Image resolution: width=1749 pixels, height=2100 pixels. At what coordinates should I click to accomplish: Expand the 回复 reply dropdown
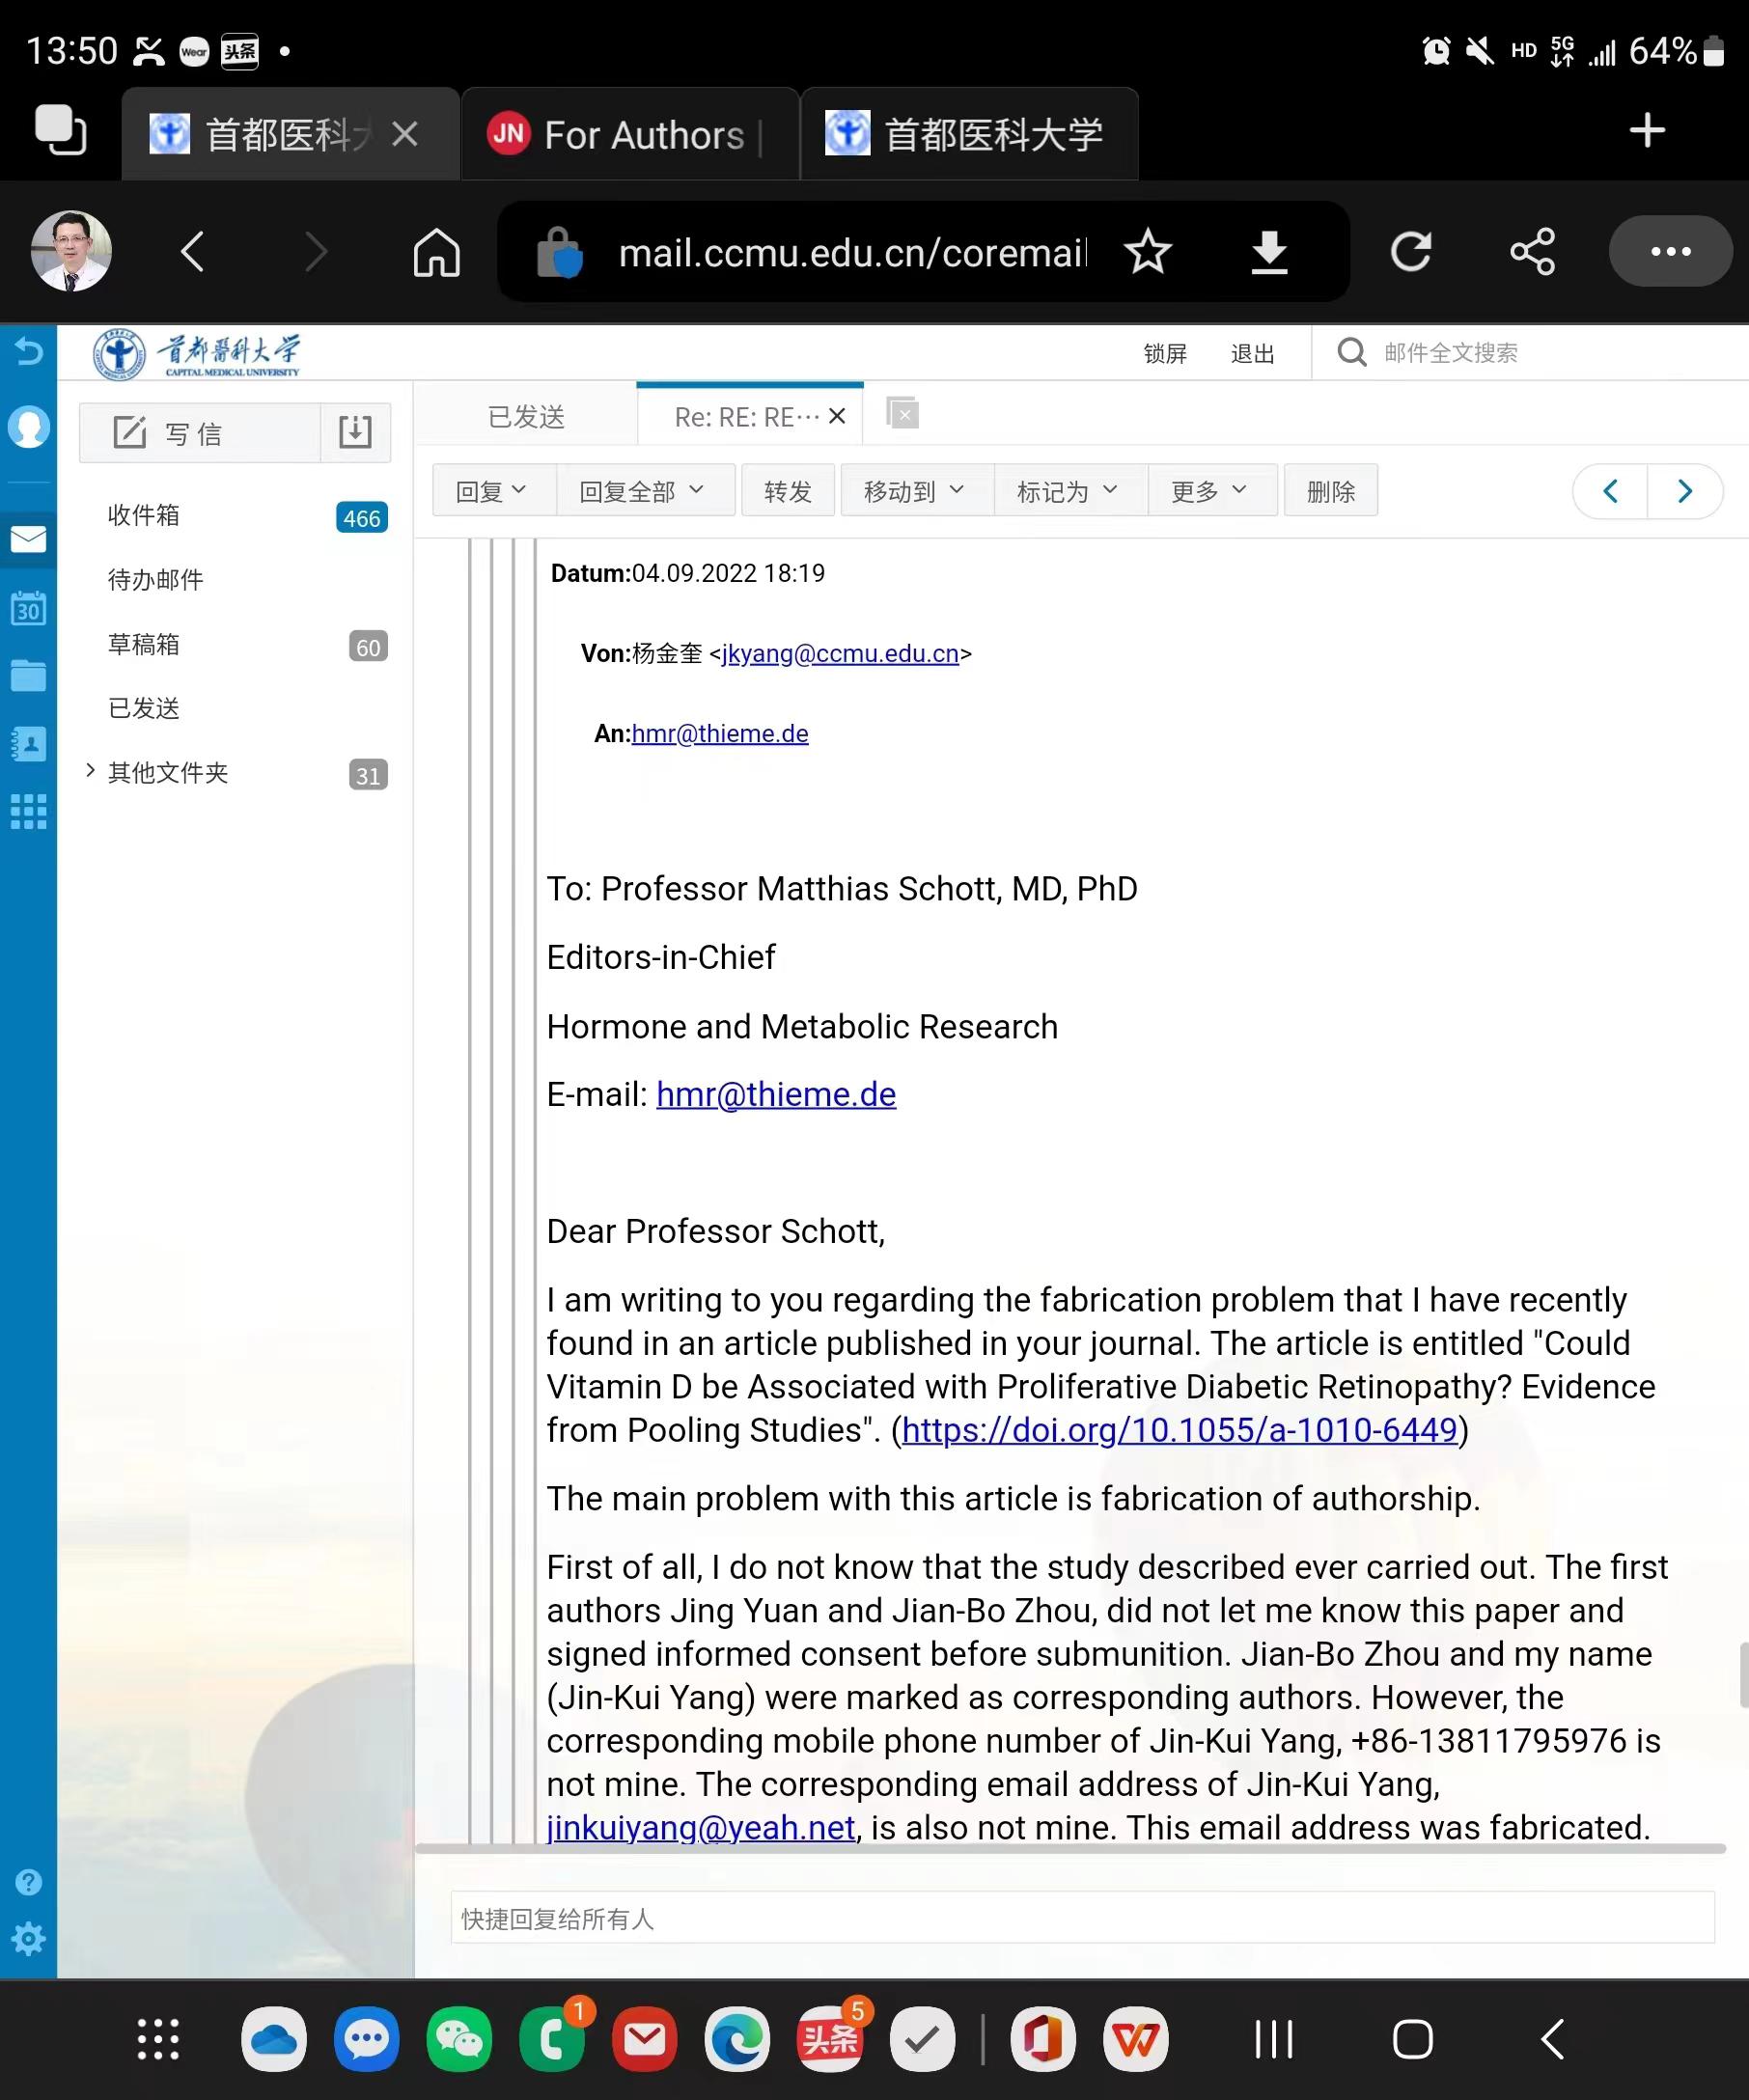tap(493, 490)
